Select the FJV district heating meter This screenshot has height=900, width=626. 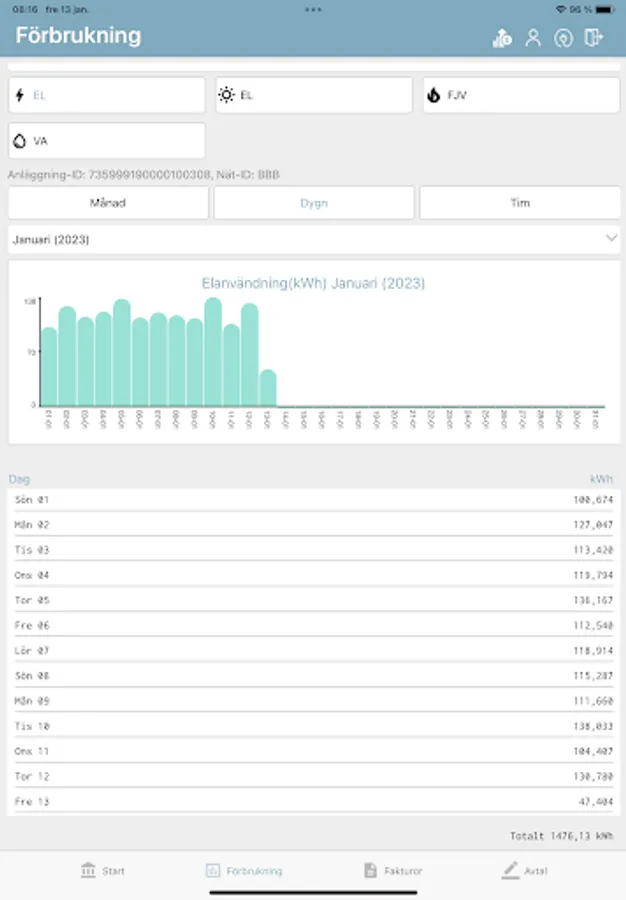(521, 95)
